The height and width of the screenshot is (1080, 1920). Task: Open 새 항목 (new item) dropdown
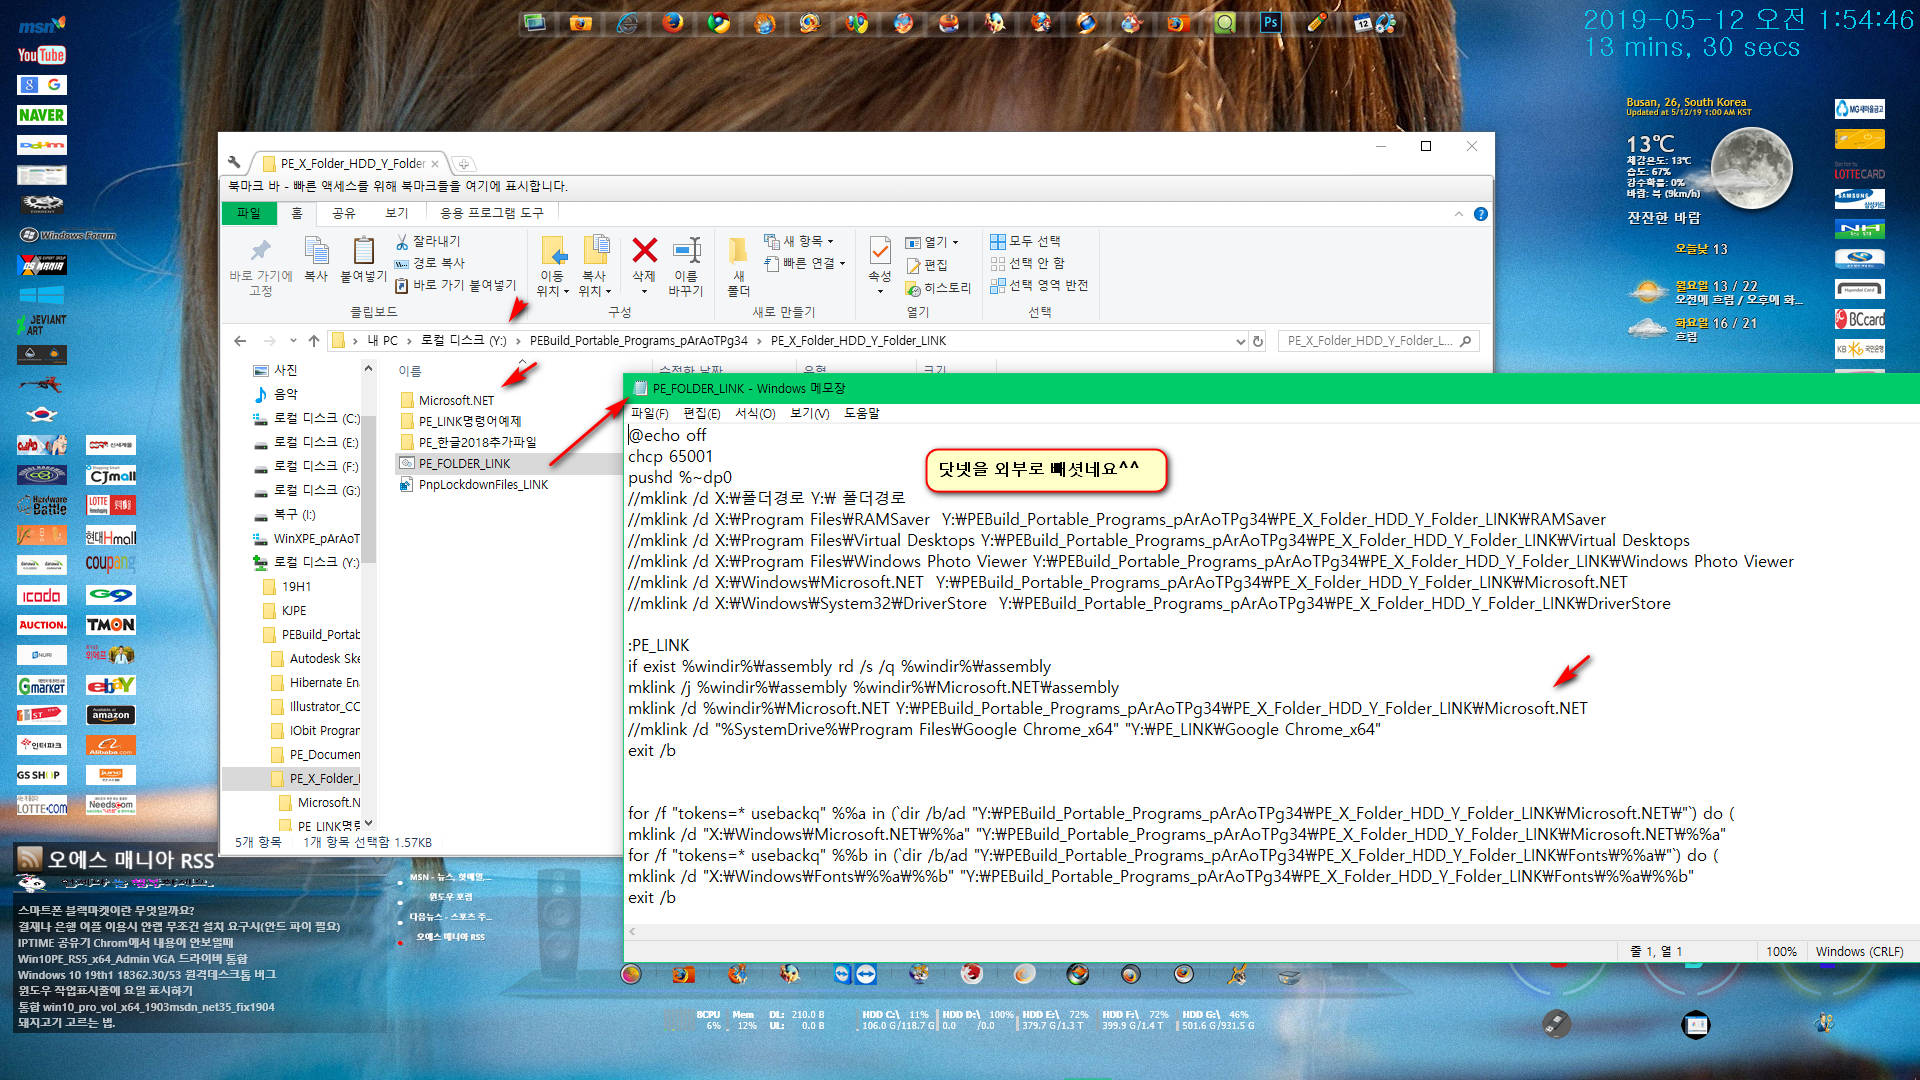(x=799, y=241)
